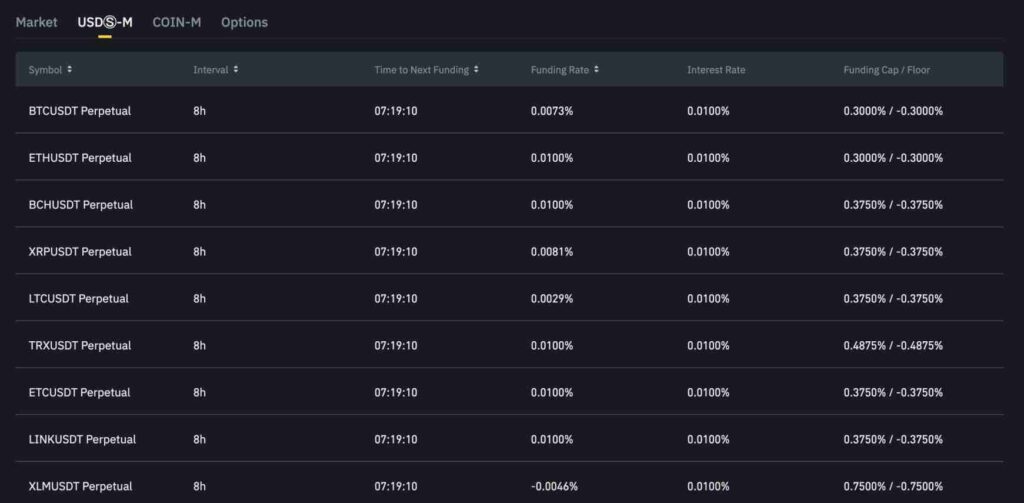Open ETHUSDT Perpetual symbol
The width and height of the screenshot is (1024, 503).
coord(80,158)
